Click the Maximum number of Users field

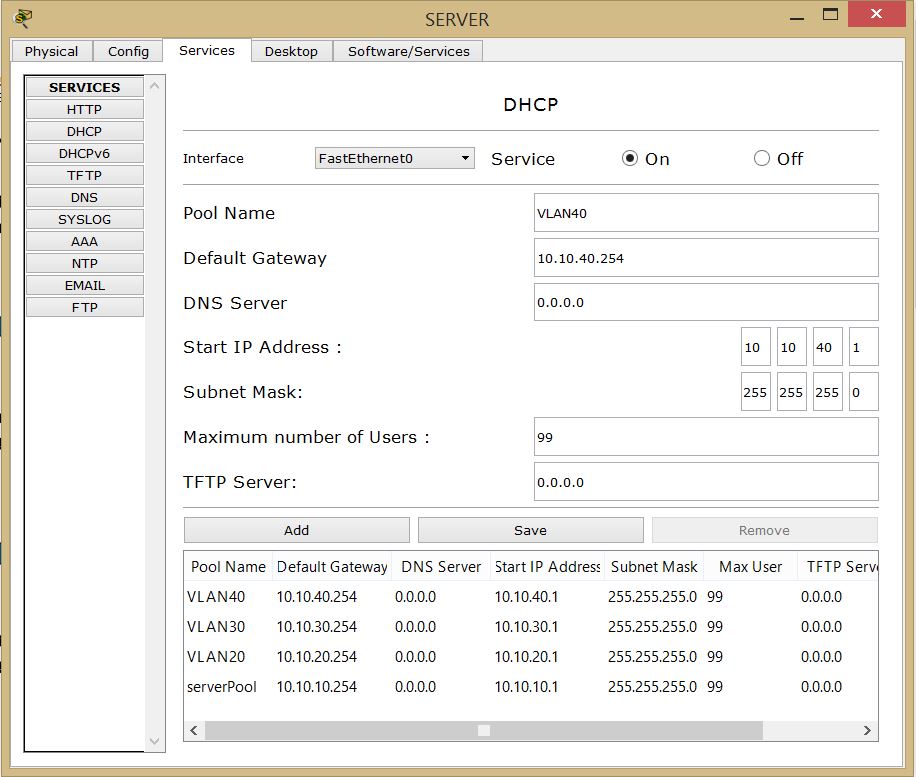(x=706, y=436)
